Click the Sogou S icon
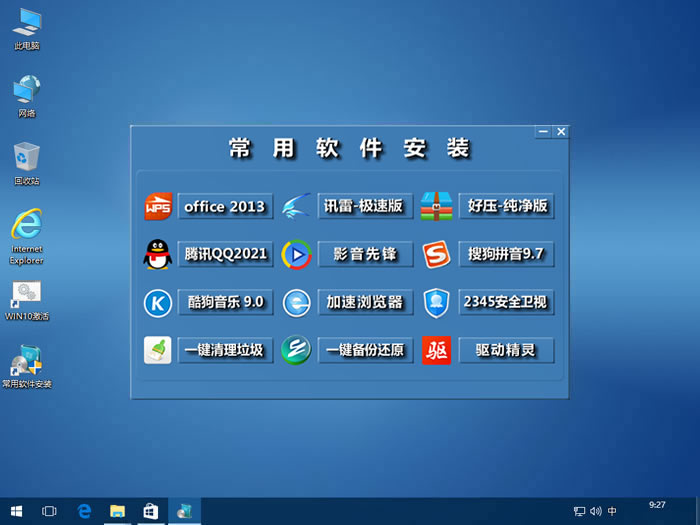Viewport: 700px width, 525px height. (436, 254)
